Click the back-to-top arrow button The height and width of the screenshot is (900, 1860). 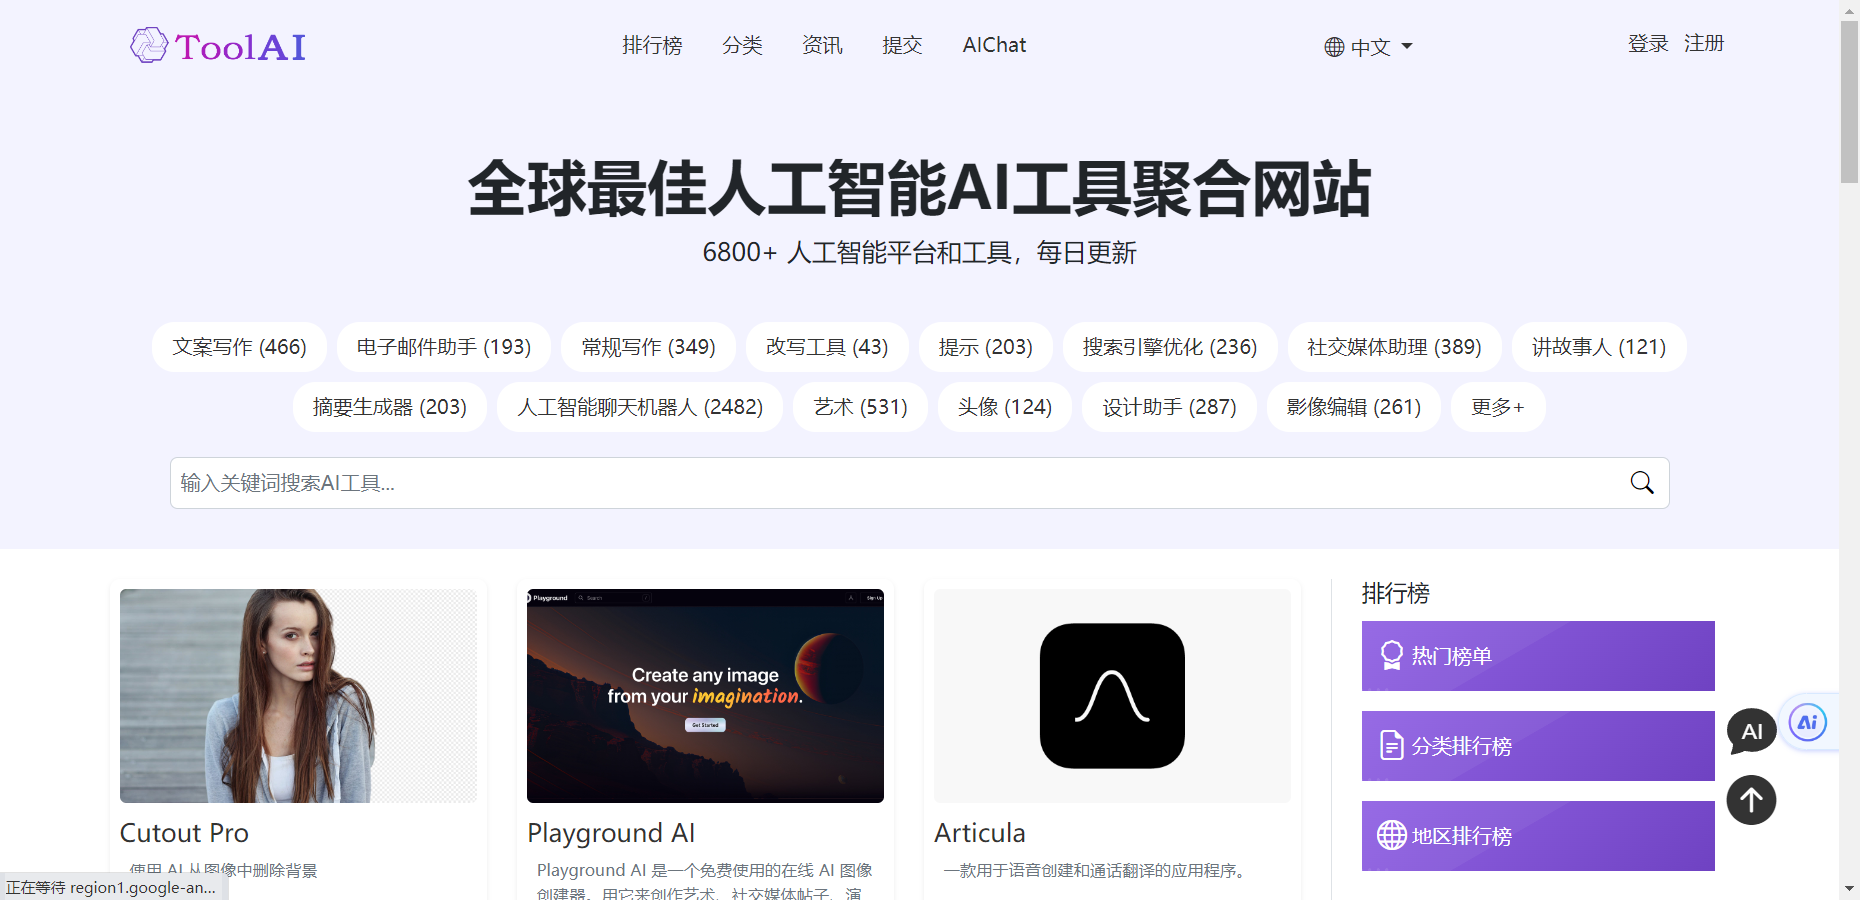[x=1751, y=800]
